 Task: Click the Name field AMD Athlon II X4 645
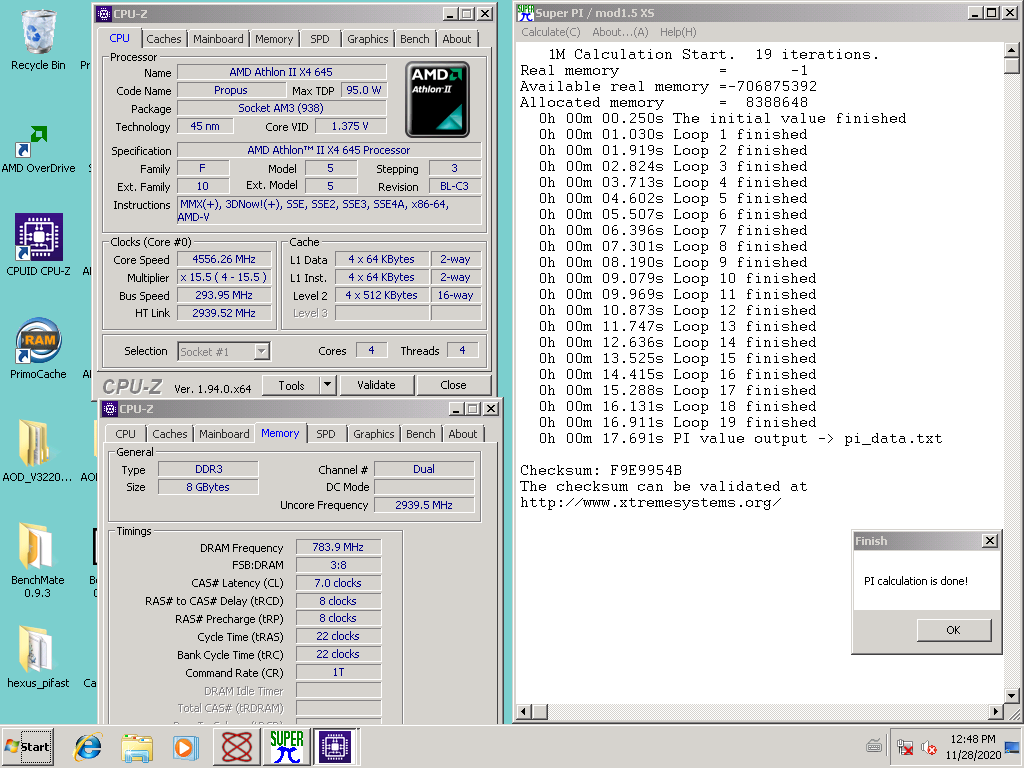pos(281,72)
